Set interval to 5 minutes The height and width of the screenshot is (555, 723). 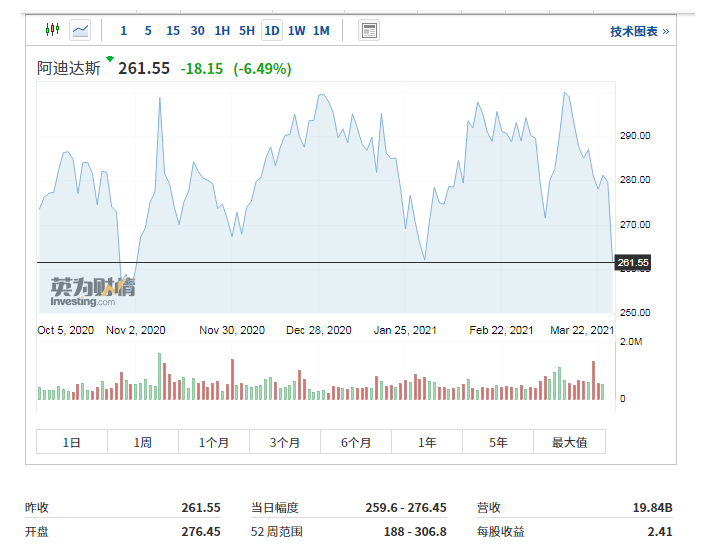(148, 31)
